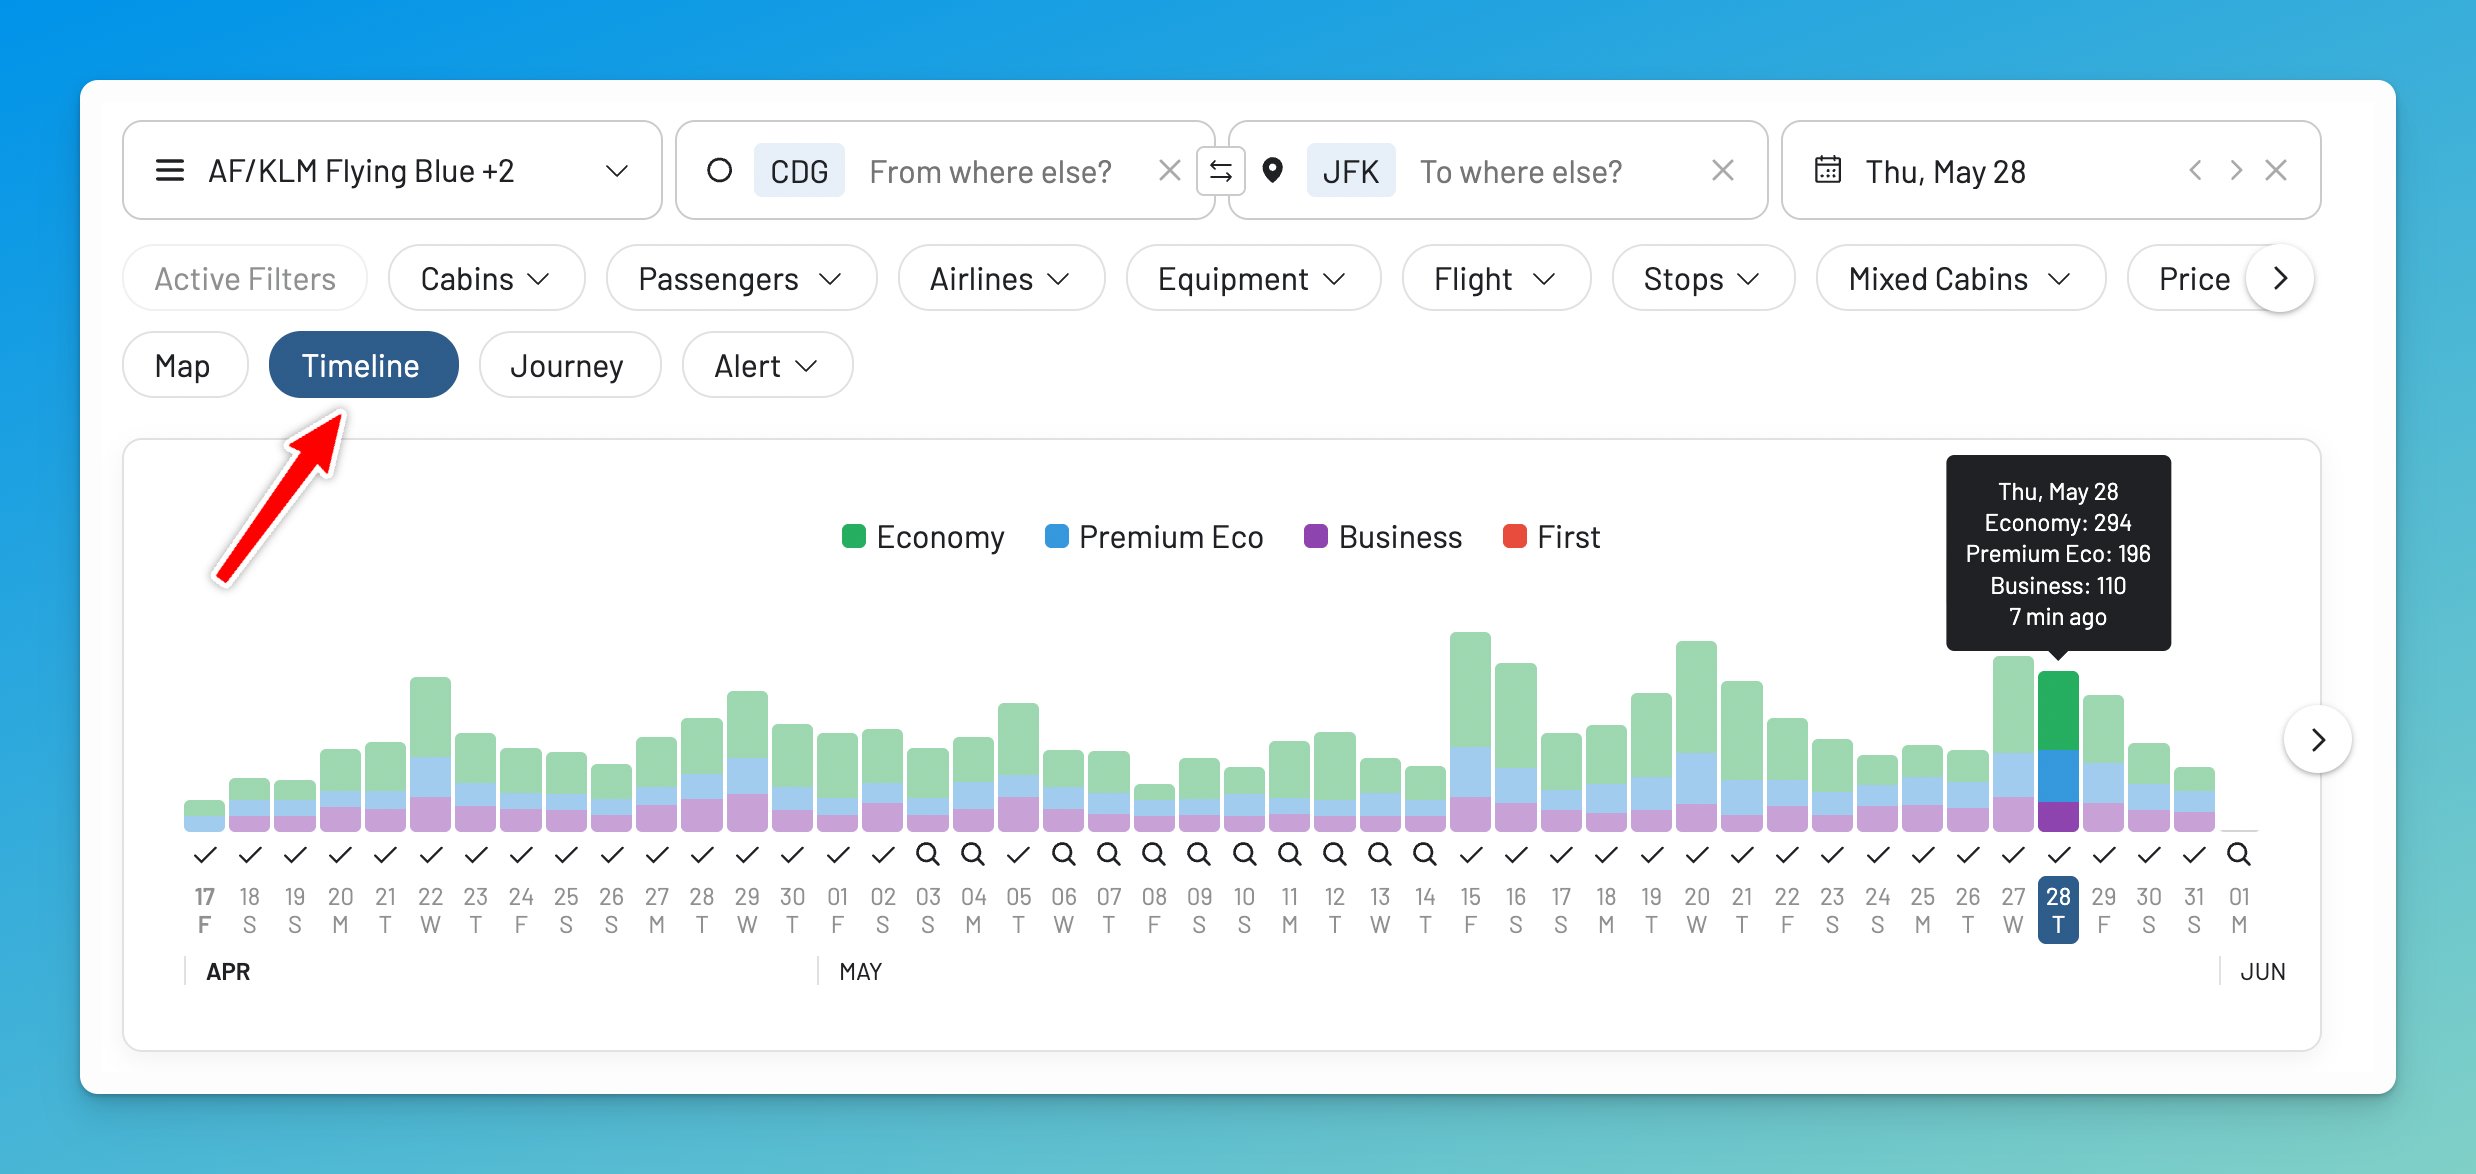This screenshot has height=1174, width=2476.
Task: Clear the CDG origin with the X icon
Action: 1169,170
